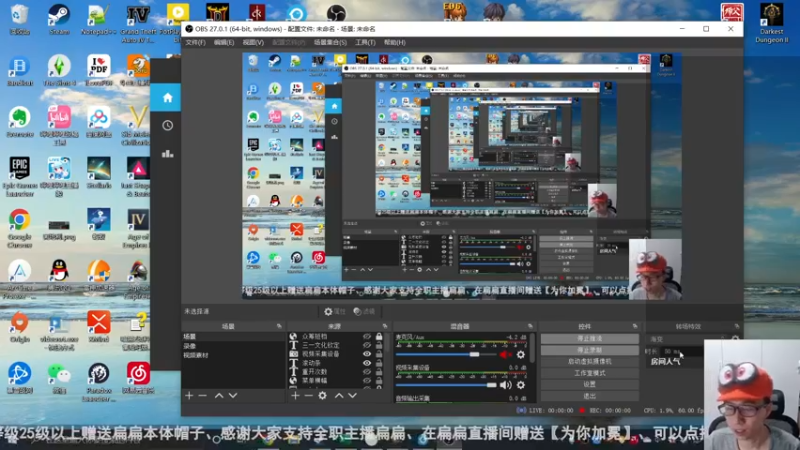The width and height of the screenshot is (800, 450).
Task: Add a new scene with plus icon
Action: tap(189, 395)
